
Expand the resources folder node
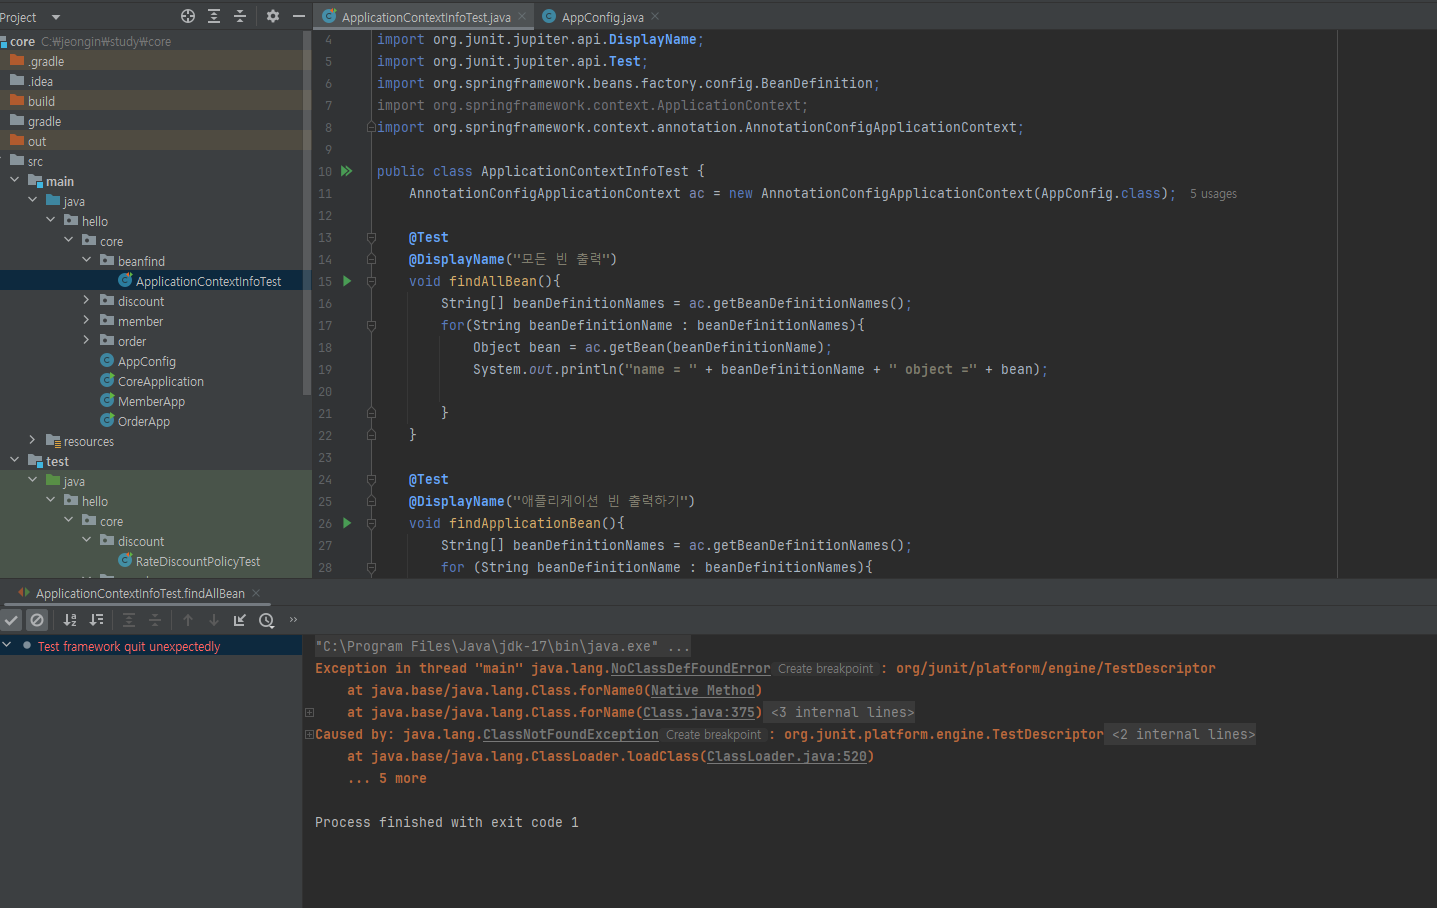click(x=33, y=440)
